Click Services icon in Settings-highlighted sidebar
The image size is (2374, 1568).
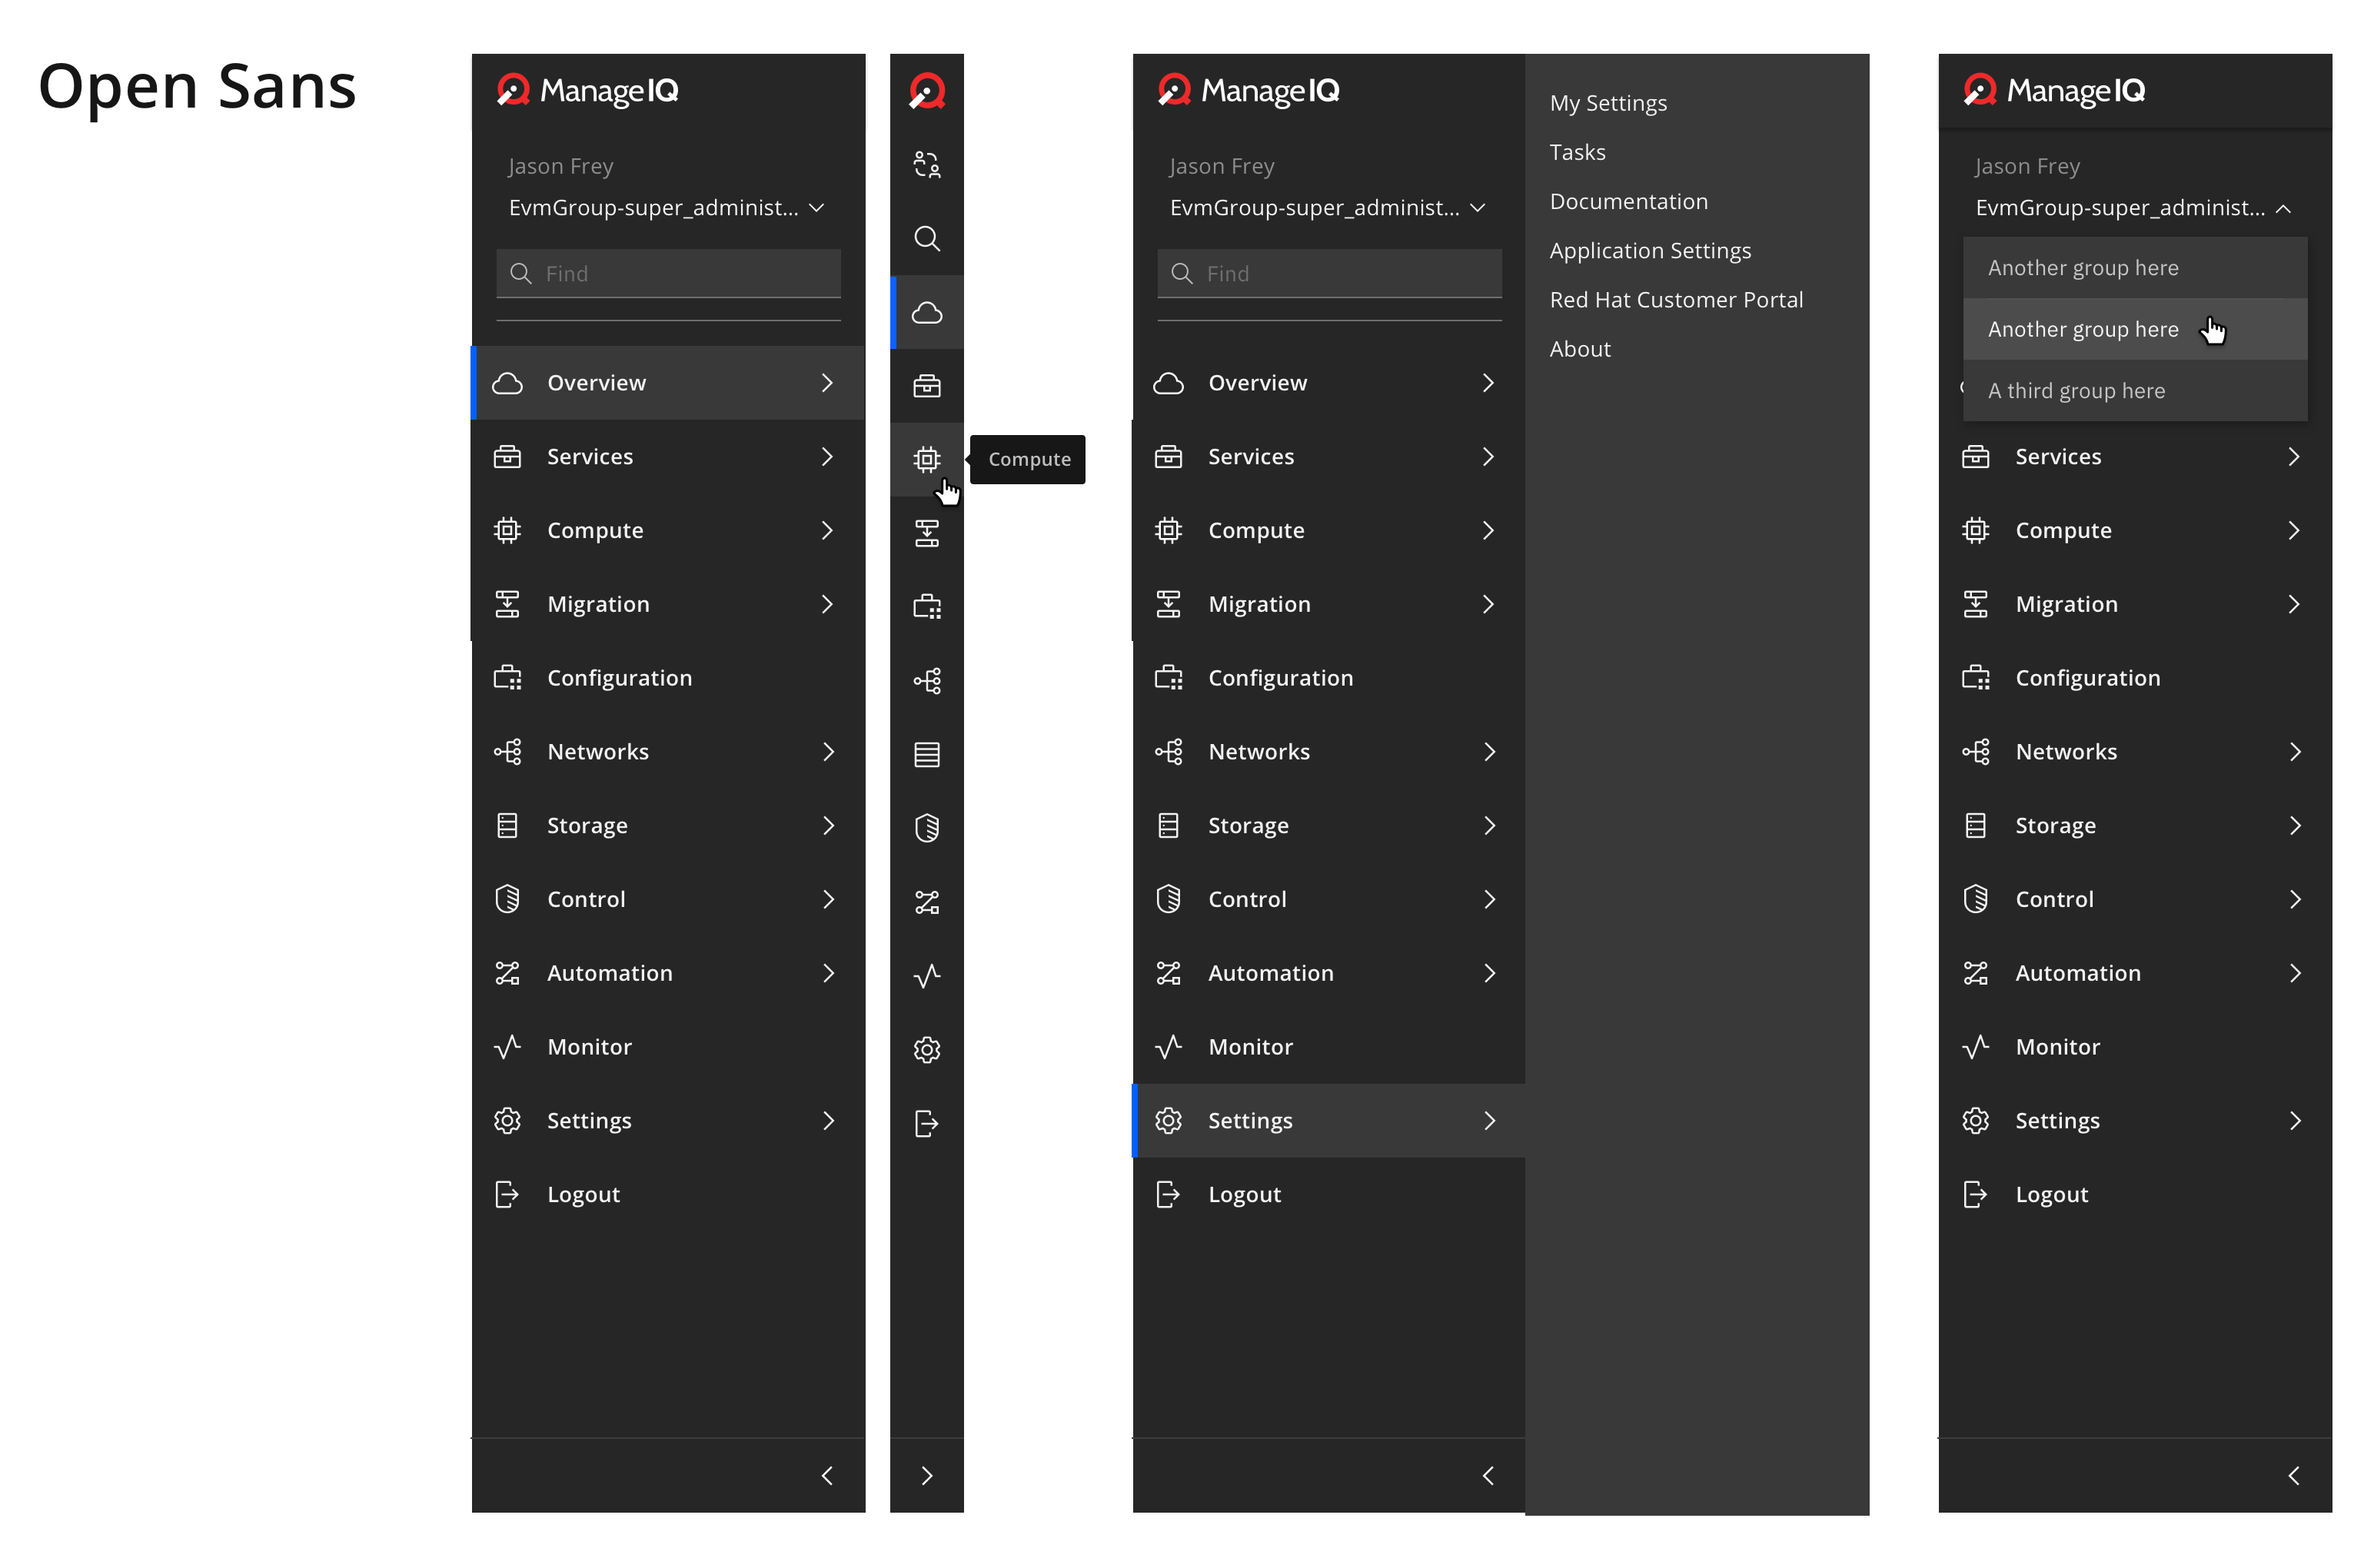(x=1168, y=456)
